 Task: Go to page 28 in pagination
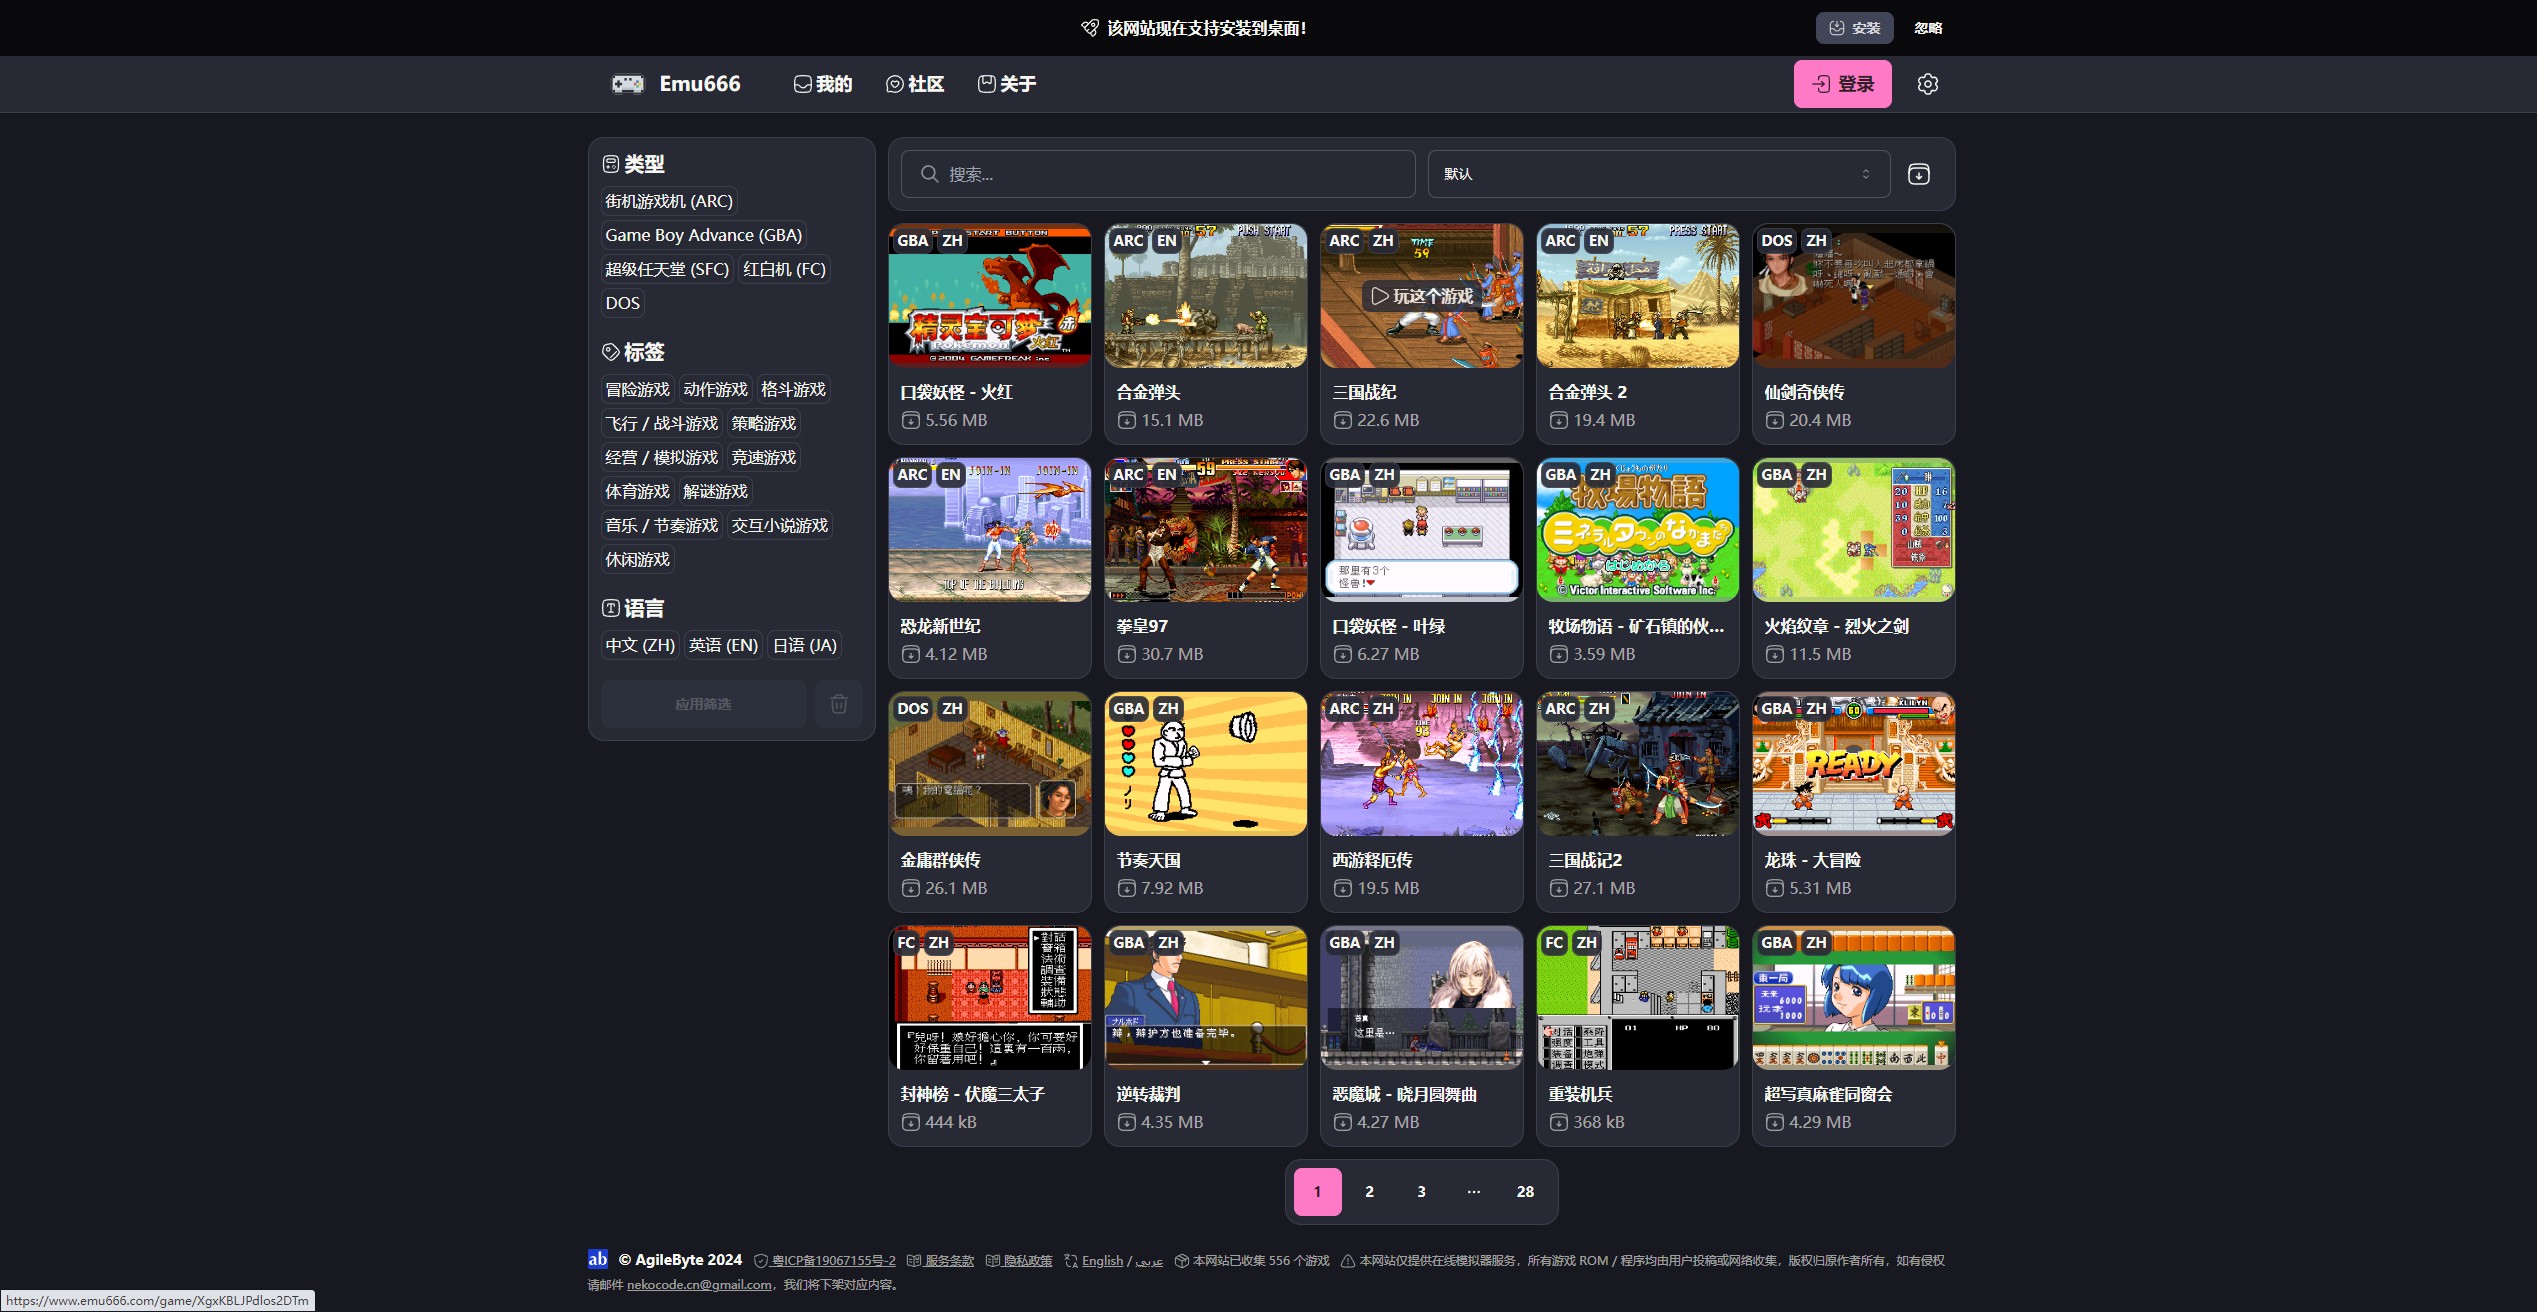point(1524,1191)
